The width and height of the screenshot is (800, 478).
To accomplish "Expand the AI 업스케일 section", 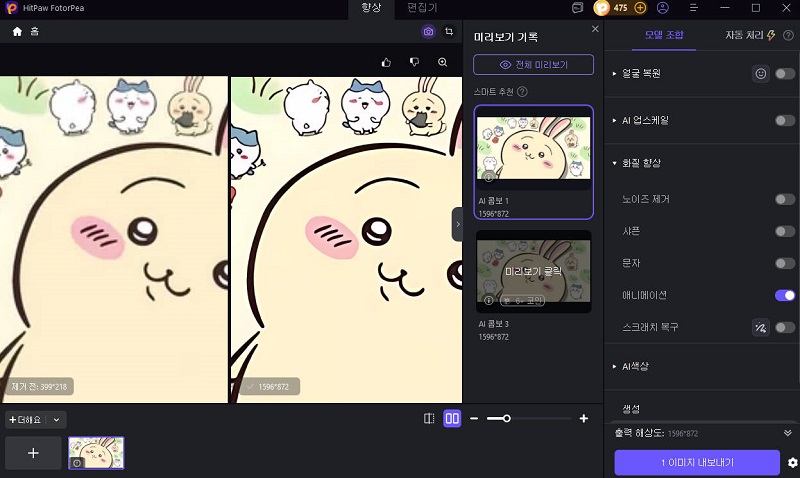I will pyautogui.click(x=614, y=120).
